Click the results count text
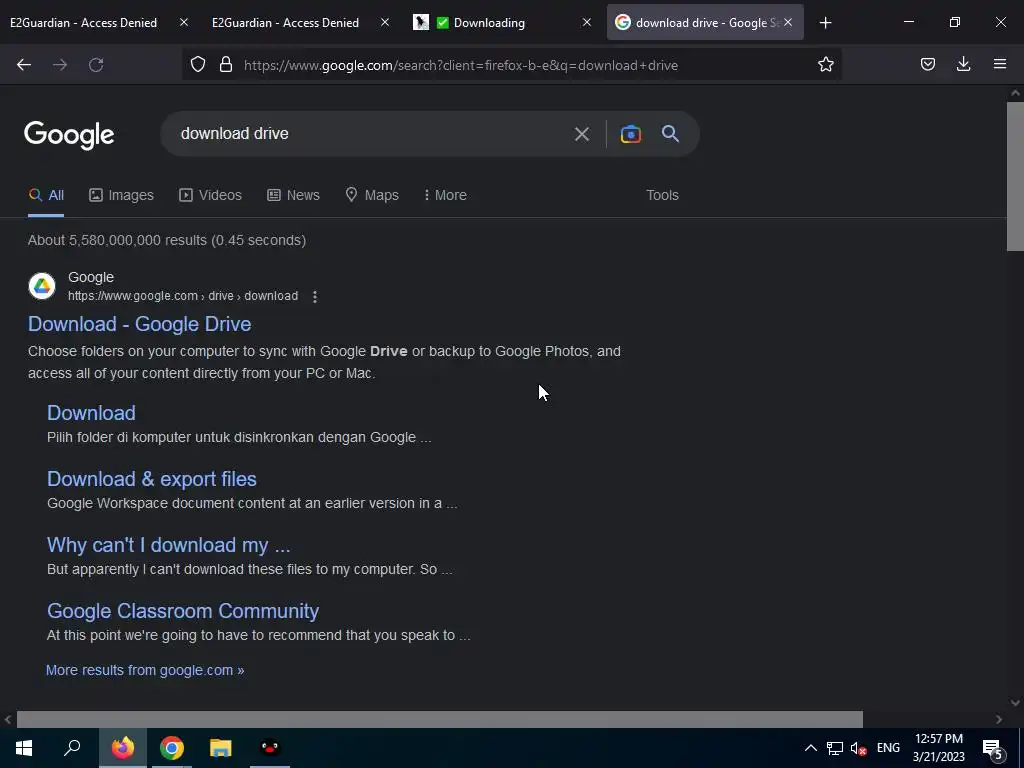 [167, 240]
